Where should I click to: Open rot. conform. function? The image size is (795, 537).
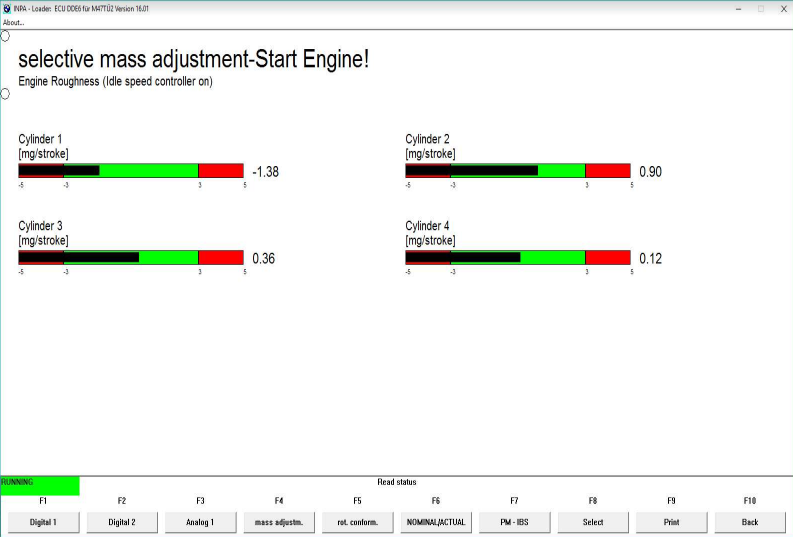tap(357, 522)
